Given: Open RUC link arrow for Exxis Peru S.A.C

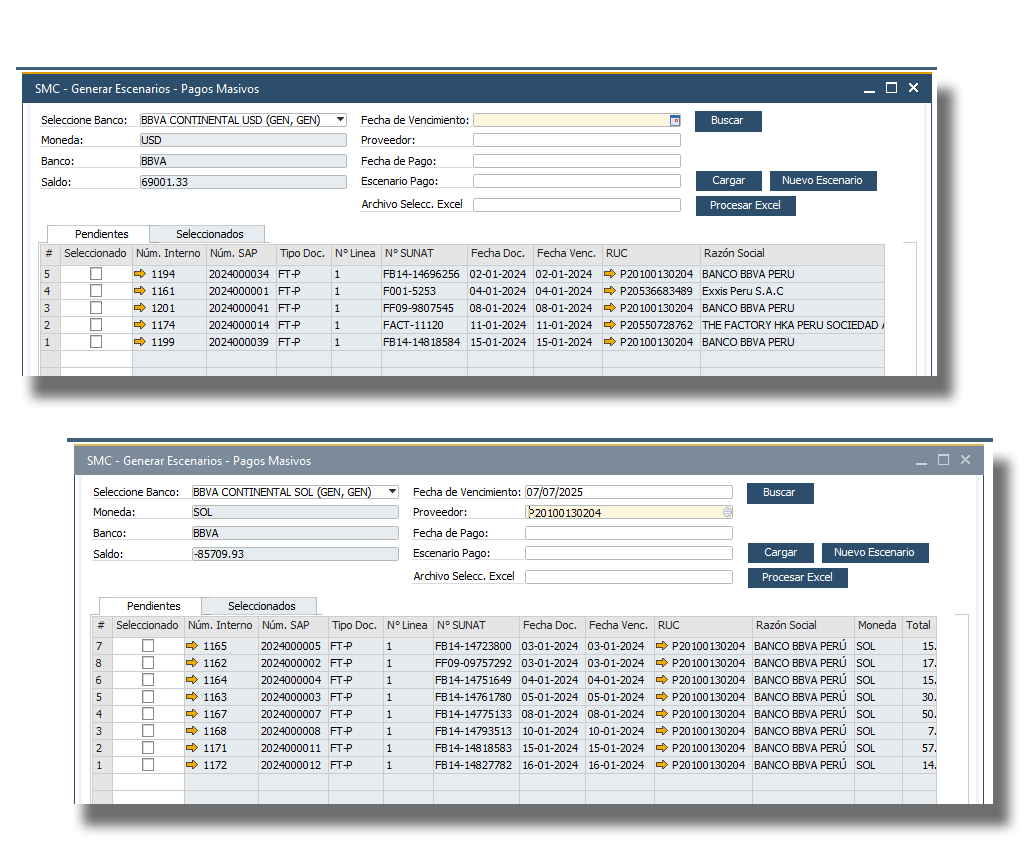Looking at the screenshot, I should [610, 291].
